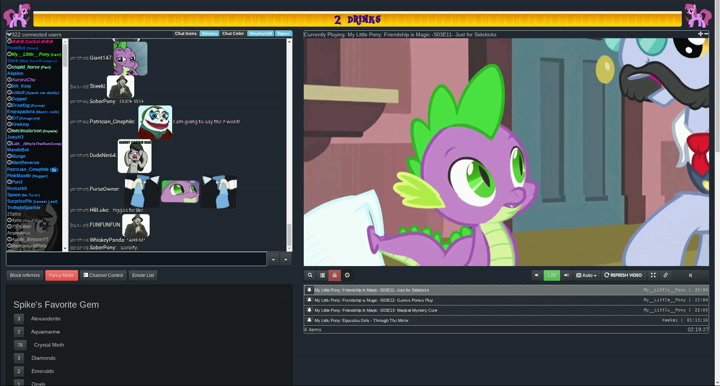Toggle the Chat Icons option

click(x=186, y=34)
